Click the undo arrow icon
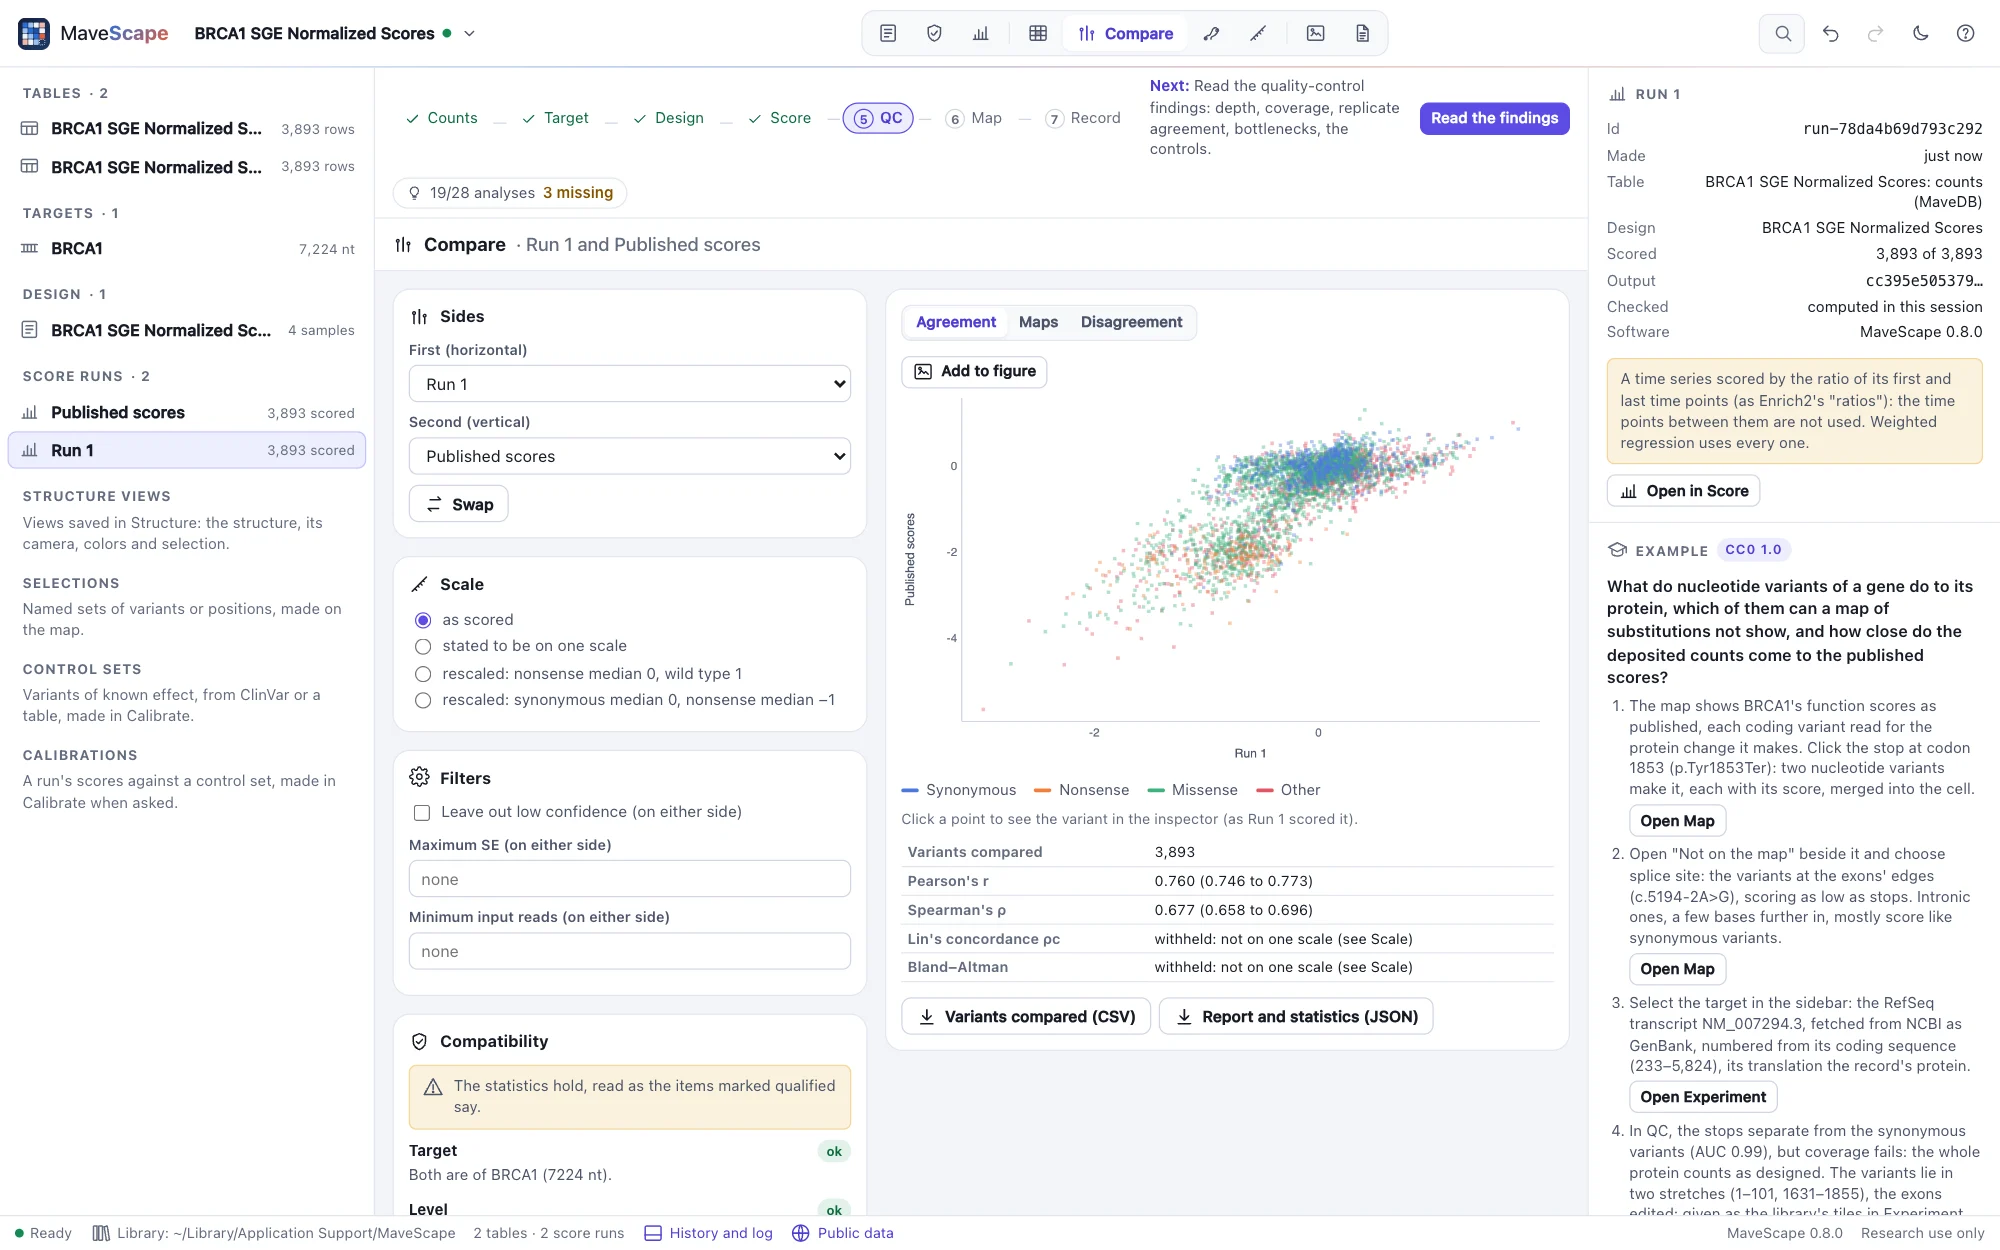This screenshot has height=1250, width=2000. point(1830,33)
